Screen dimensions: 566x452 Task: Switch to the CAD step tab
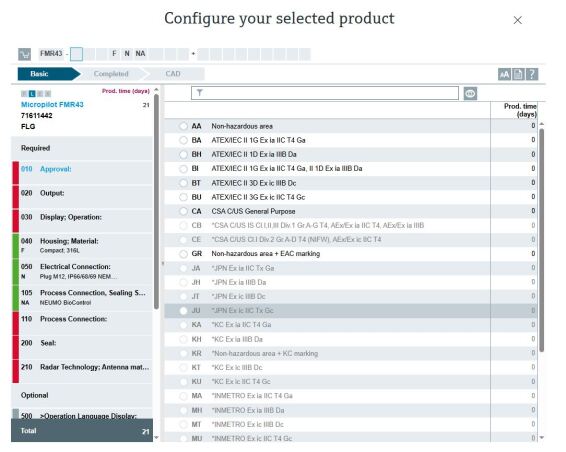(173, 74)
